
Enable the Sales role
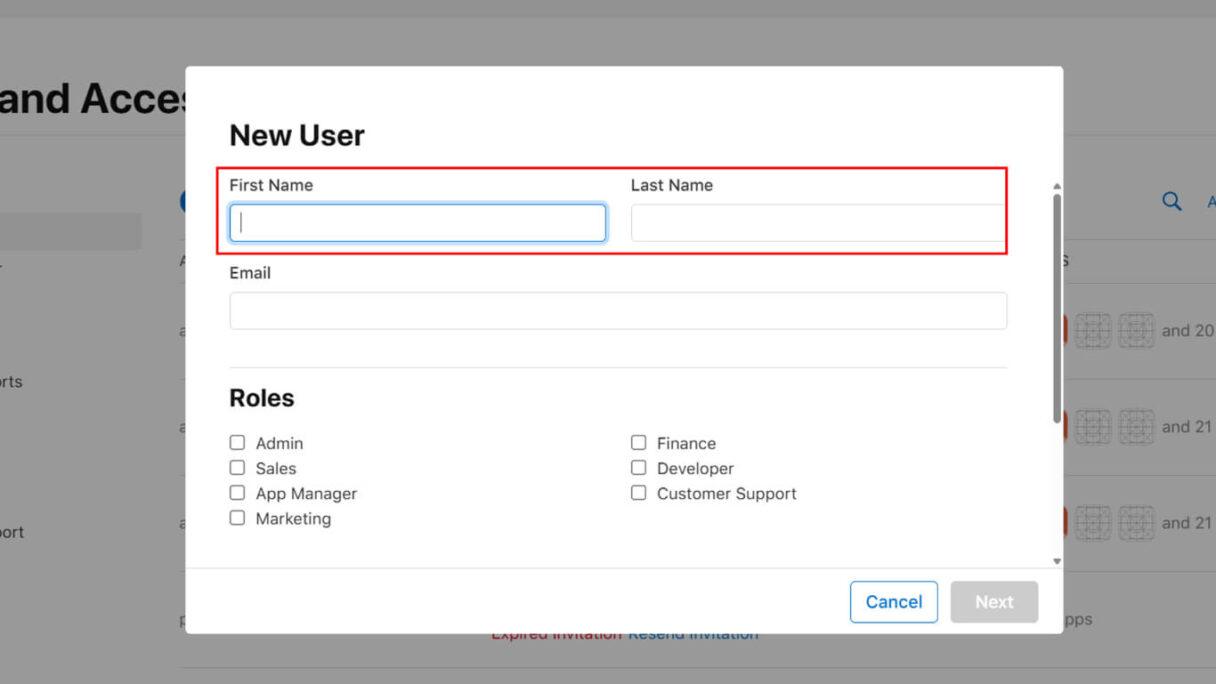237,466
